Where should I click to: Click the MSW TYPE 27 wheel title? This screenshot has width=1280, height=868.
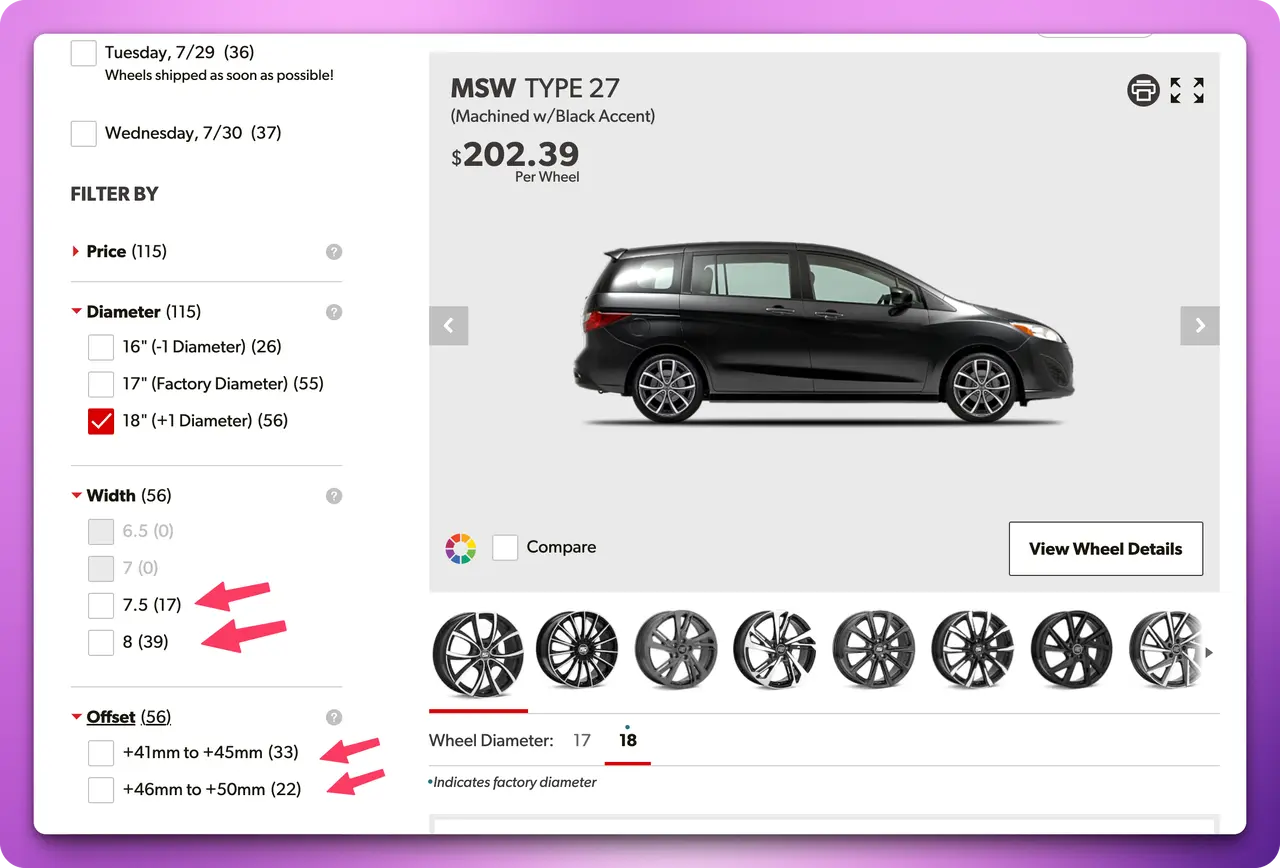(x=535, y=89)
